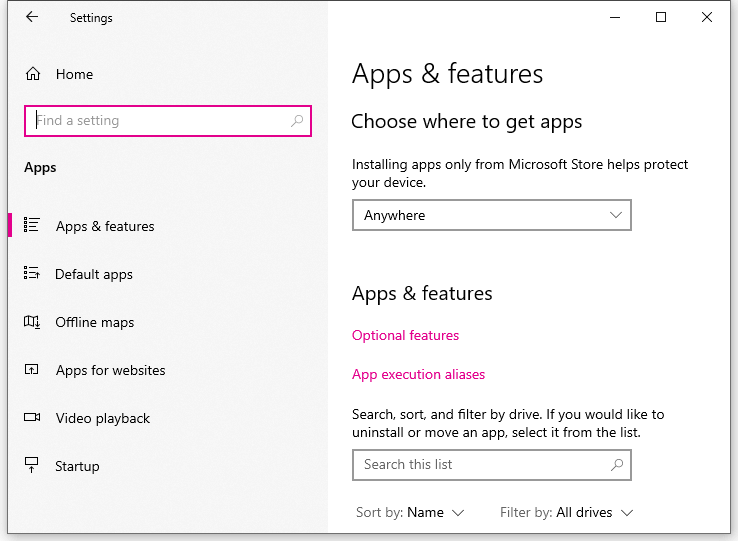
Task: Go to Offline maps section
Action: (95, 322)
